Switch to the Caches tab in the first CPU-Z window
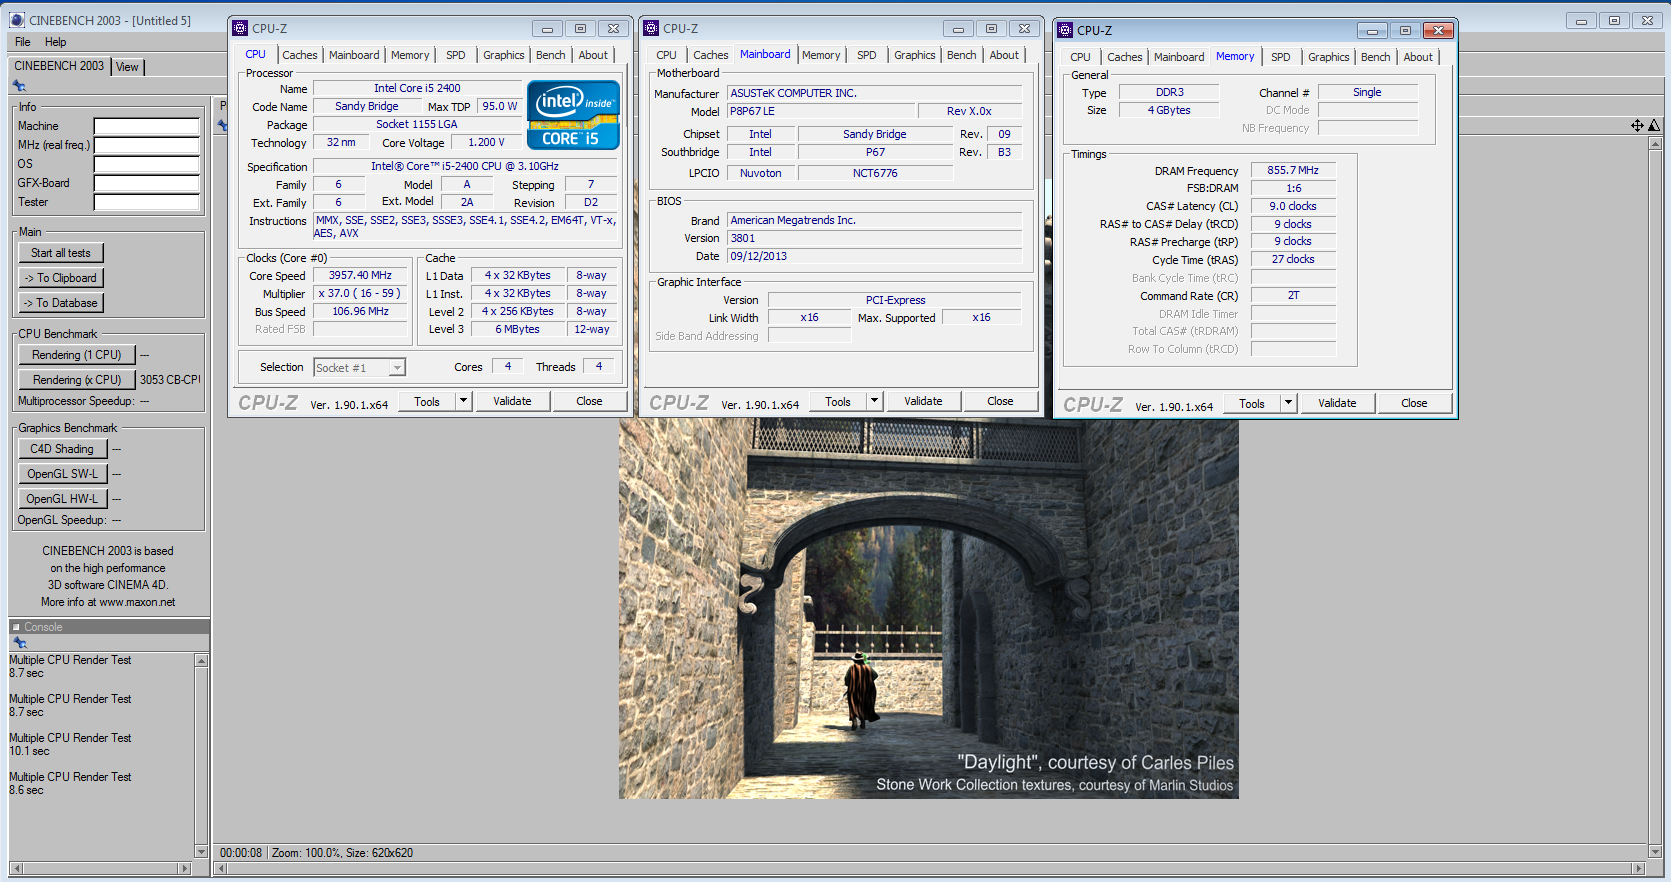The height and width of the screenshot is (882, 1671). click(300, 55)
